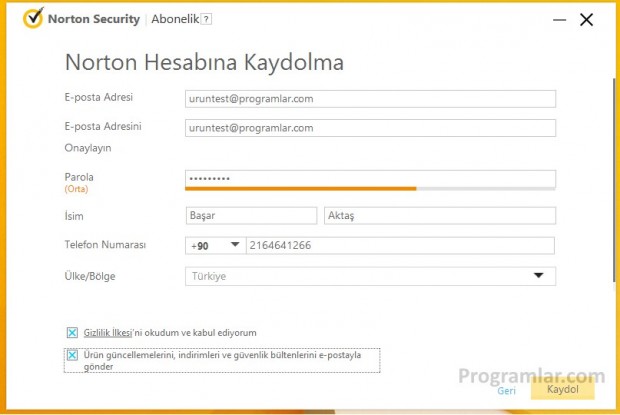Open the Abonelik help question-mark icon

pos(206,19)
